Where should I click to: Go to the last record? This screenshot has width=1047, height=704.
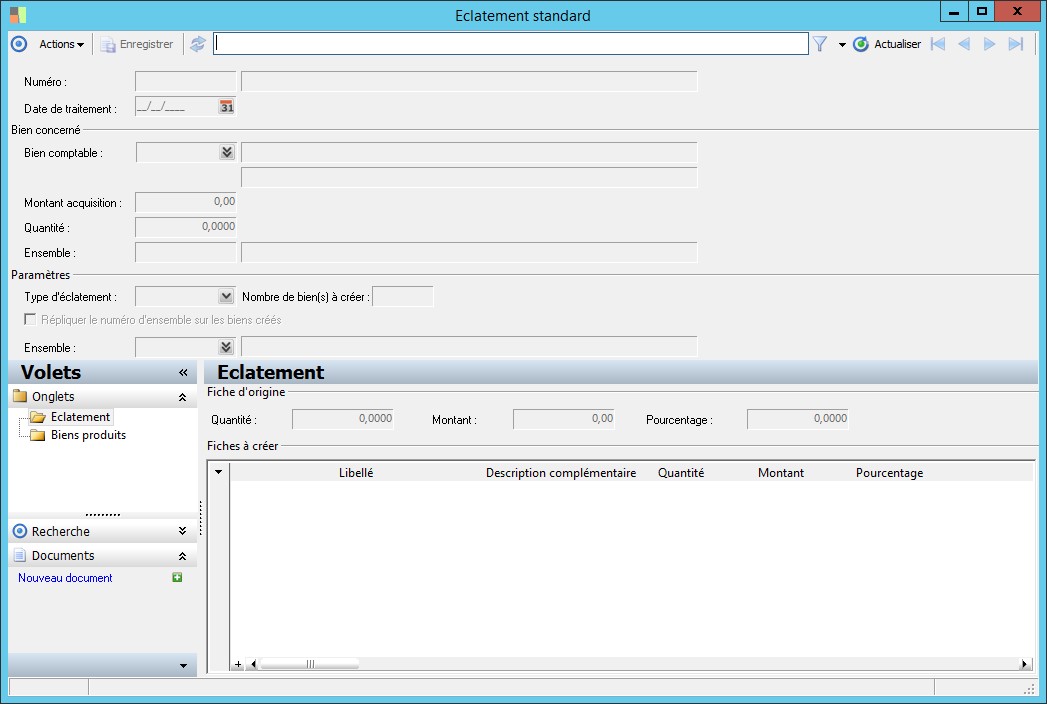coord(1016,44)
